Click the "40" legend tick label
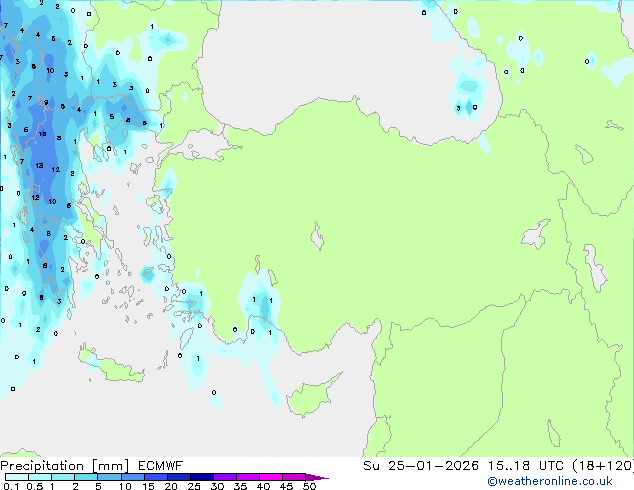This screenshot has height=490, width=634. click(263, 486)
